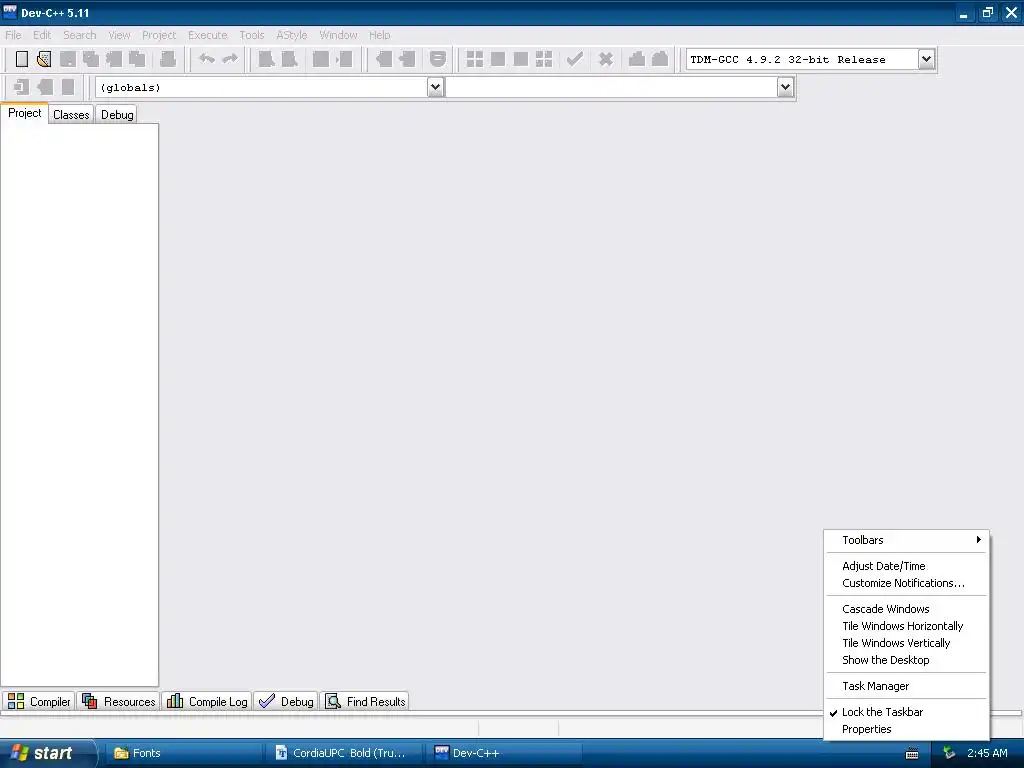The image size is (1024, 768).
Task: Select Tile Windows Horizontally
Action: click(x=907, y=626)
